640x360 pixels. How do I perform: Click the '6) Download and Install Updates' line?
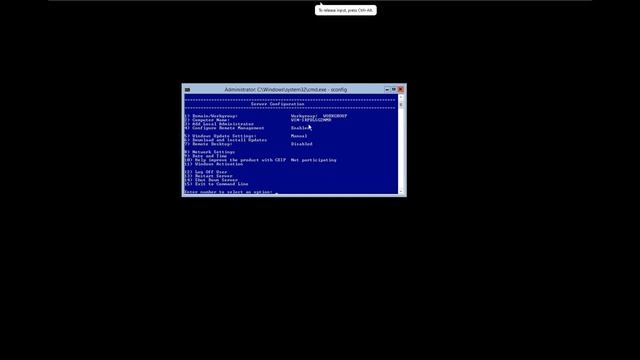click(225, 140)
